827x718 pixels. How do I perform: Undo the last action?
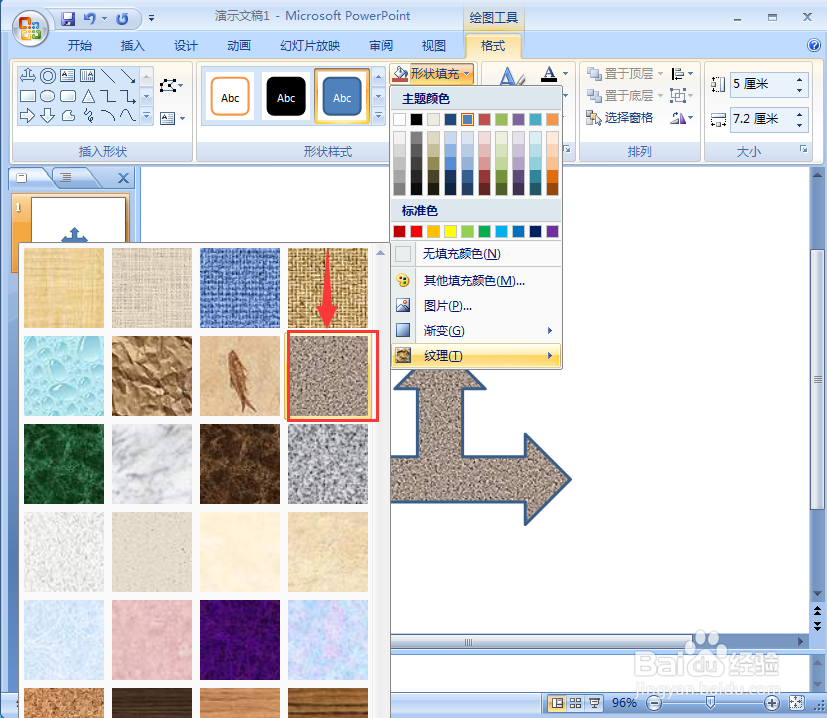(x=90, y=19)
